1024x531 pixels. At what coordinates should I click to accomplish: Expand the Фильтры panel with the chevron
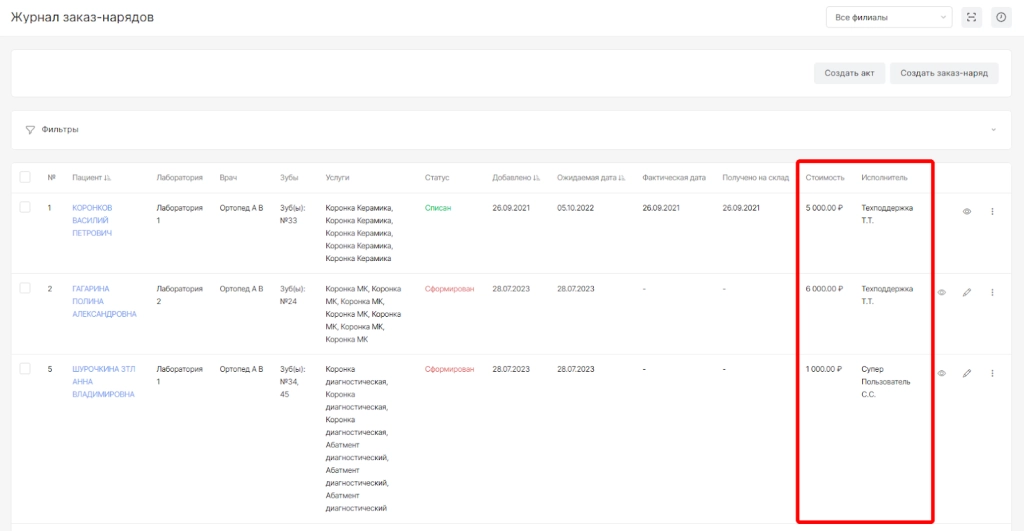point(993,129)
